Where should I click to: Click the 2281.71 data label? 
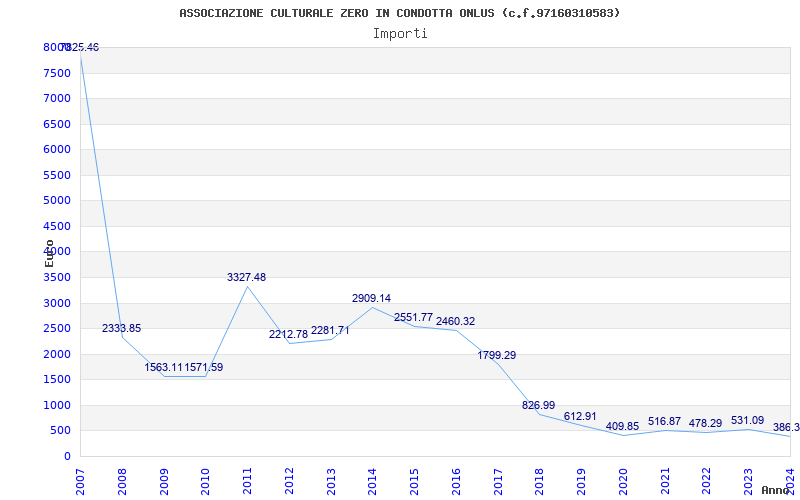(330, 331)
